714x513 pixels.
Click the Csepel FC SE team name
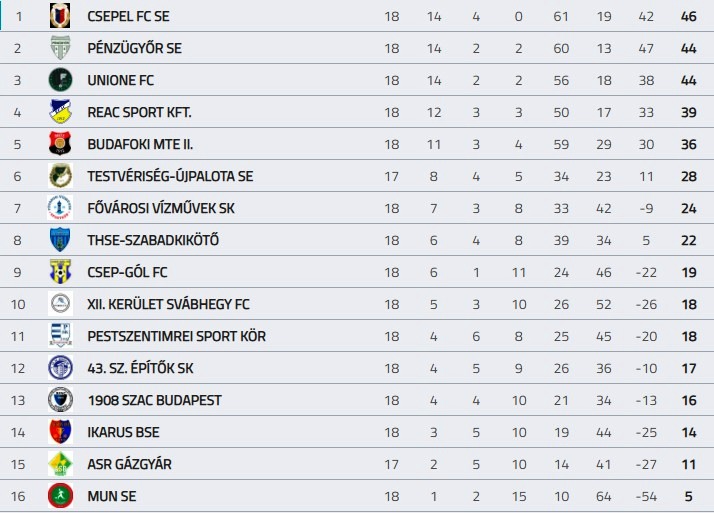tap(128, 16)
